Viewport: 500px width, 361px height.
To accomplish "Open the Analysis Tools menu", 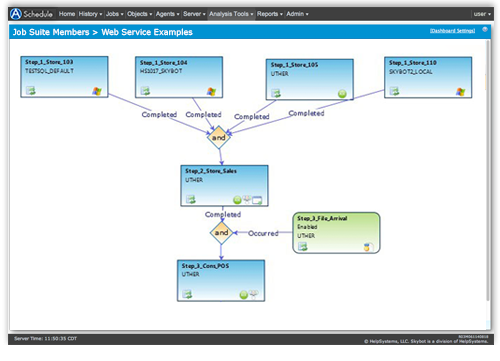I will tap(231, 14).
